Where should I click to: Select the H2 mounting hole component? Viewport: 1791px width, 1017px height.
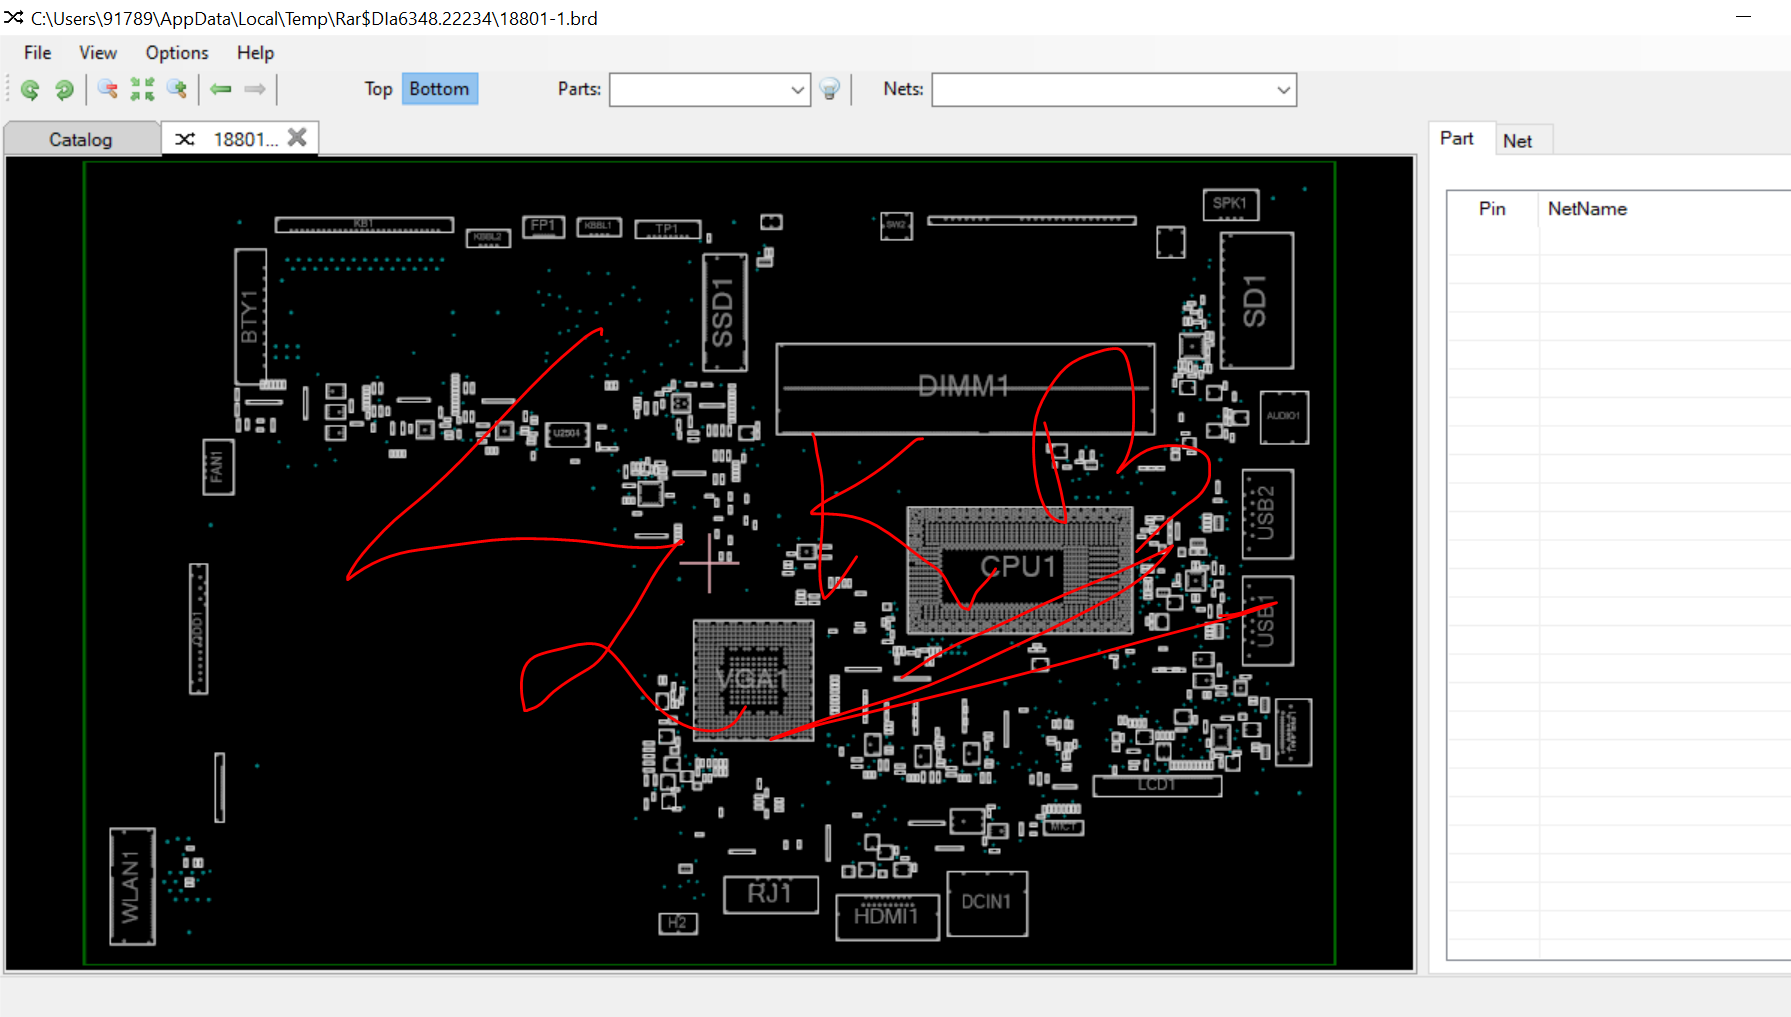[678, 923]
